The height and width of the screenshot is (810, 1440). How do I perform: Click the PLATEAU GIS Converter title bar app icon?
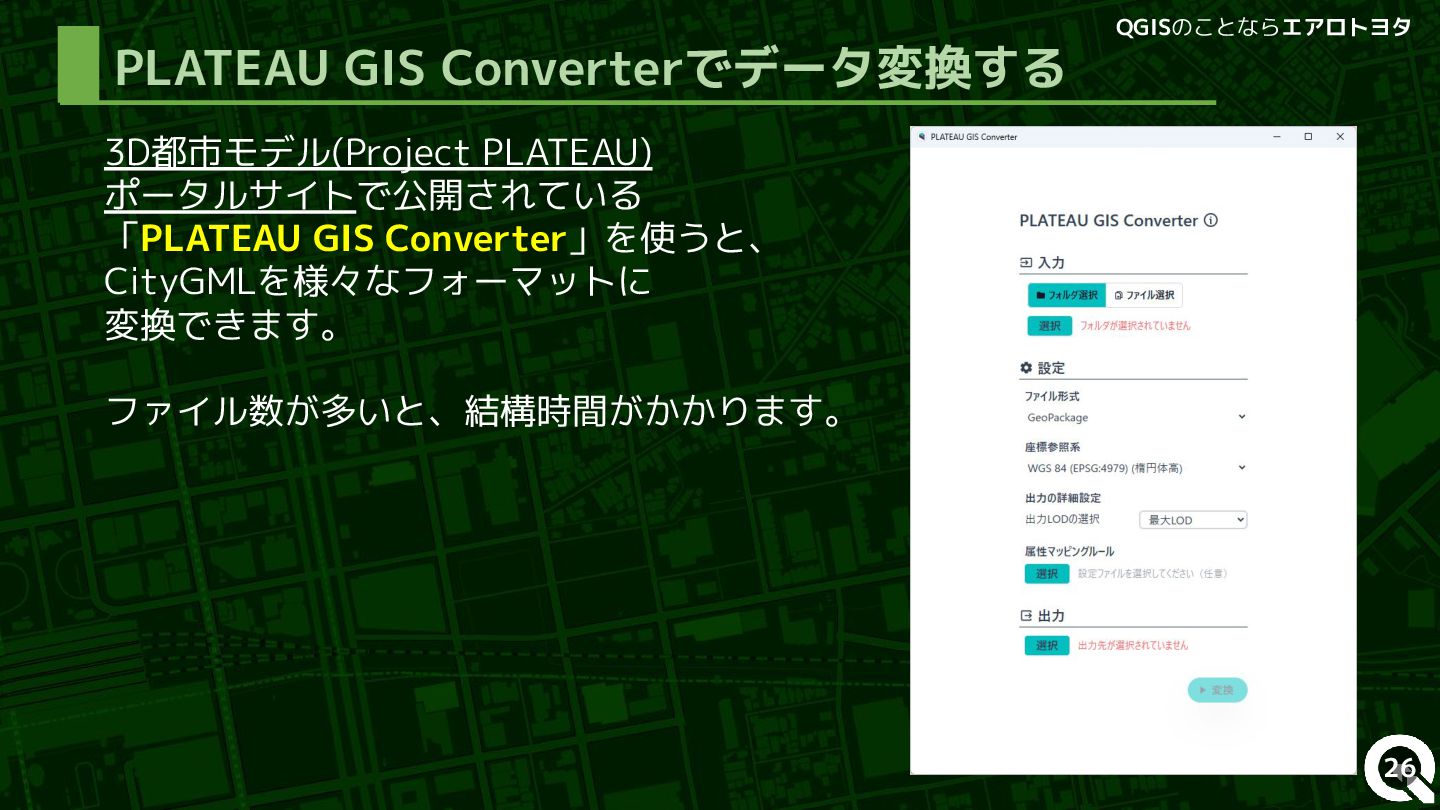click(x=921, y=137)
